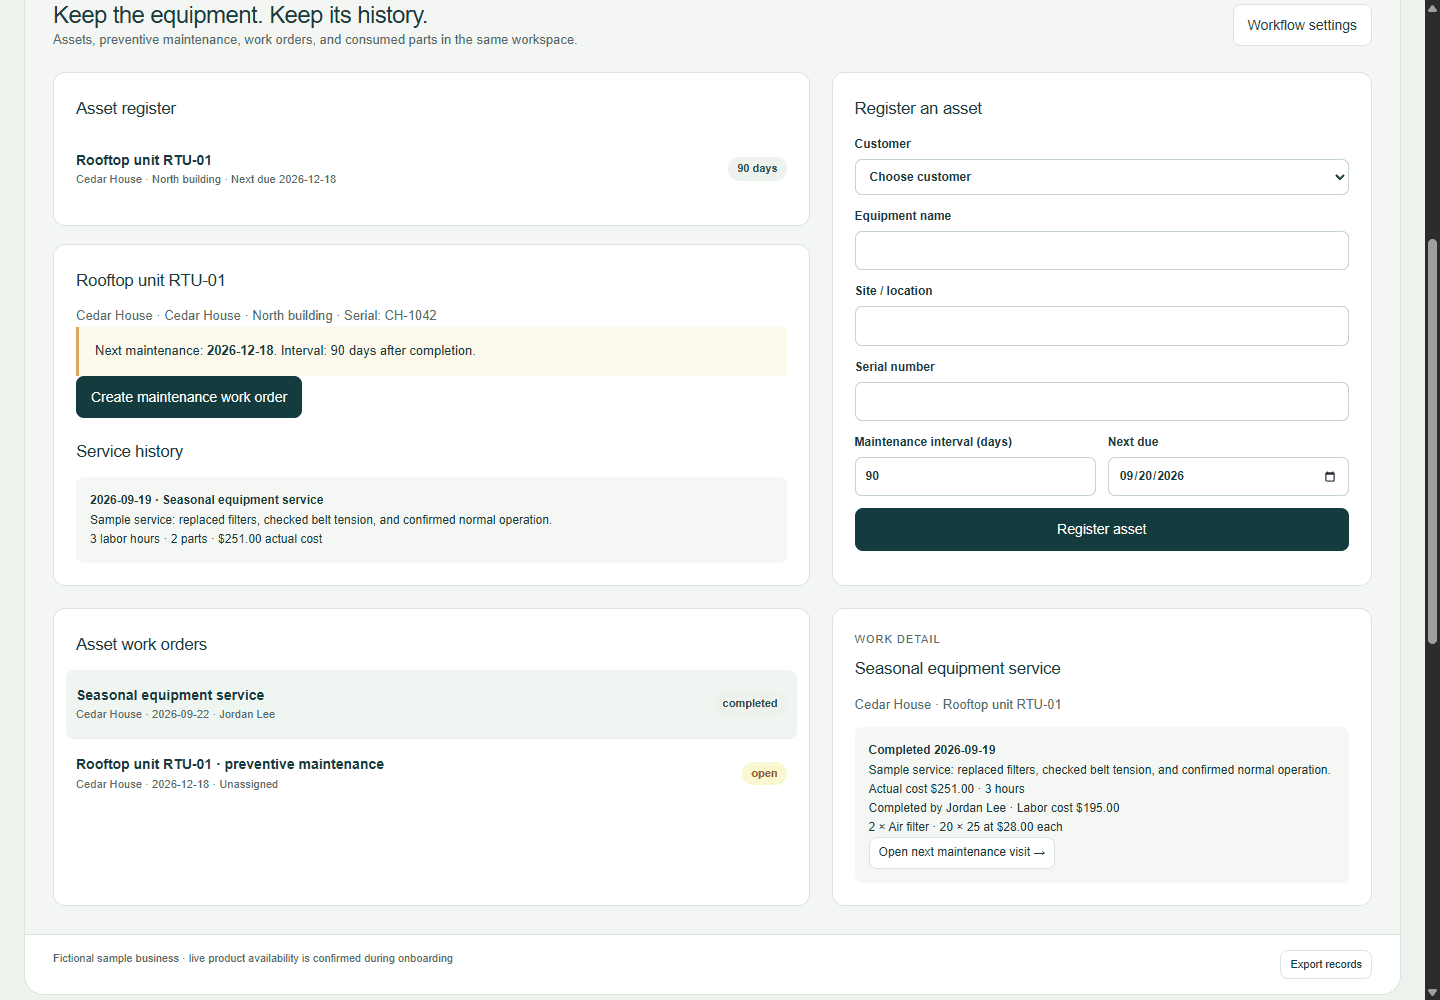
Task: Click the Actual cost $251.00 line
Action: pyautogui.click(x=946, y=789)
